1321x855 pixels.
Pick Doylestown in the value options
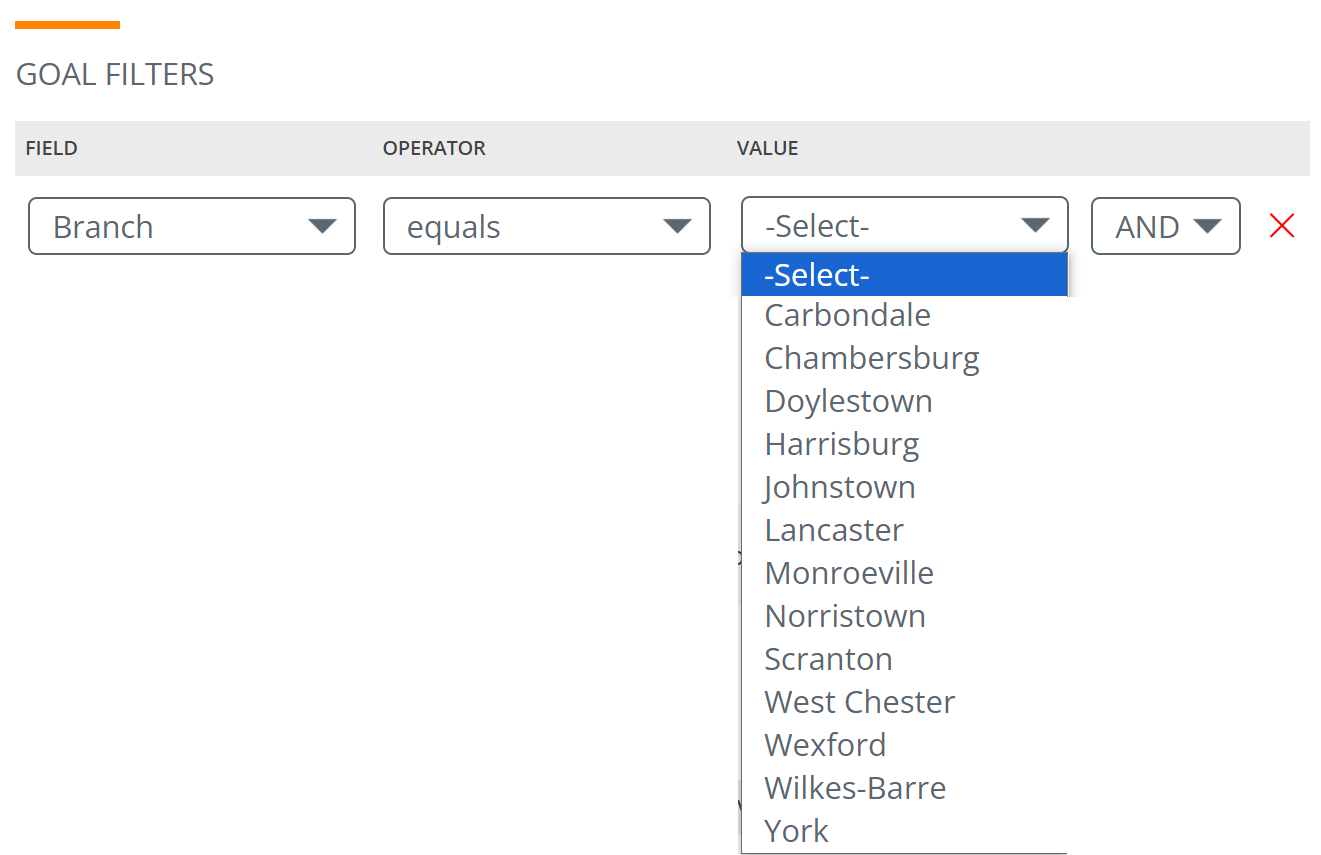pos(905,401)
